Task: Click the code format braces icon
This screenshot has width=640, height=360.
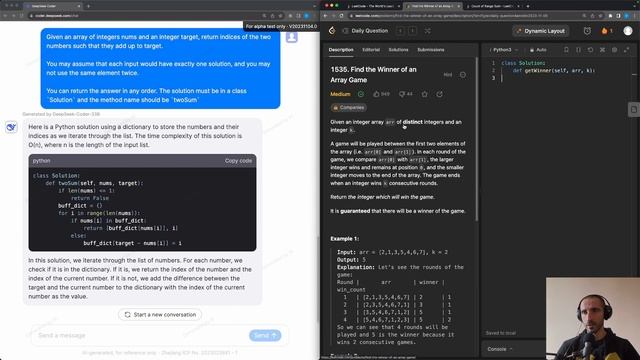Action: point(578,50)
